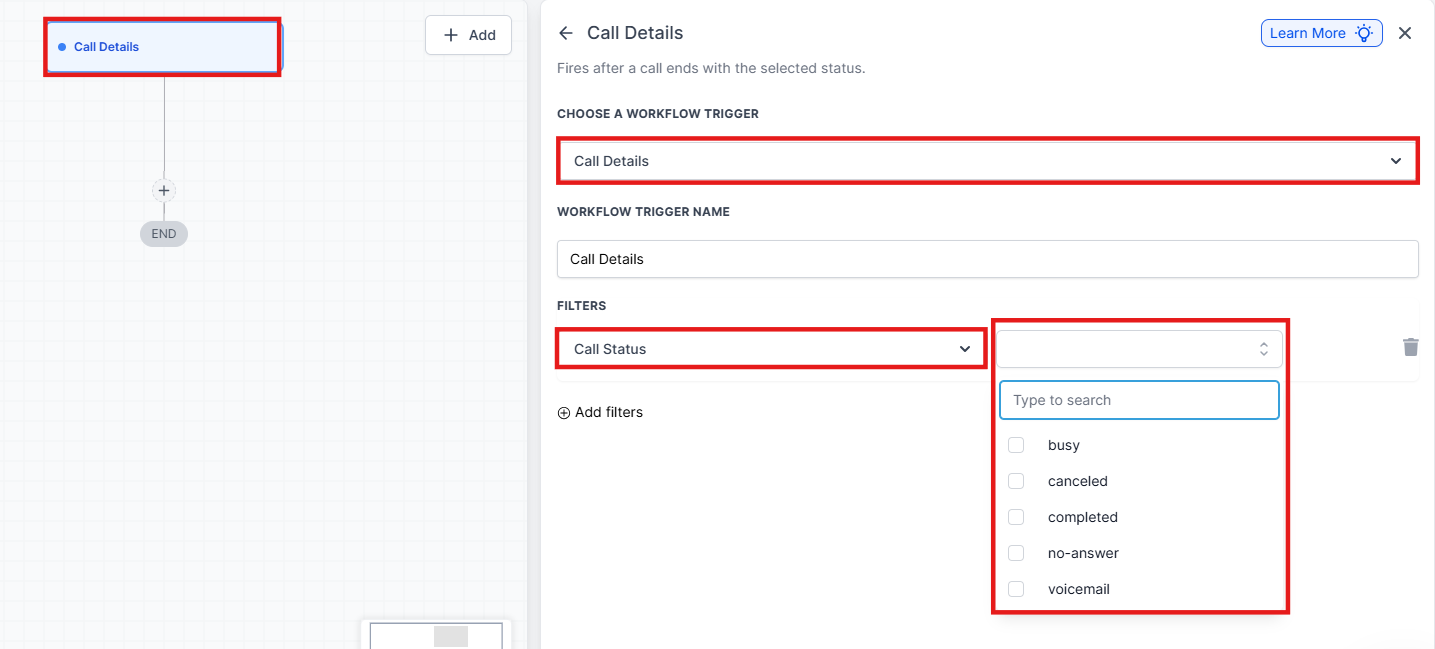The height and width of the screenshot is (649, 1435).
Task: Expand the Call Status filter dropdown
Action: tap(771, 349)
